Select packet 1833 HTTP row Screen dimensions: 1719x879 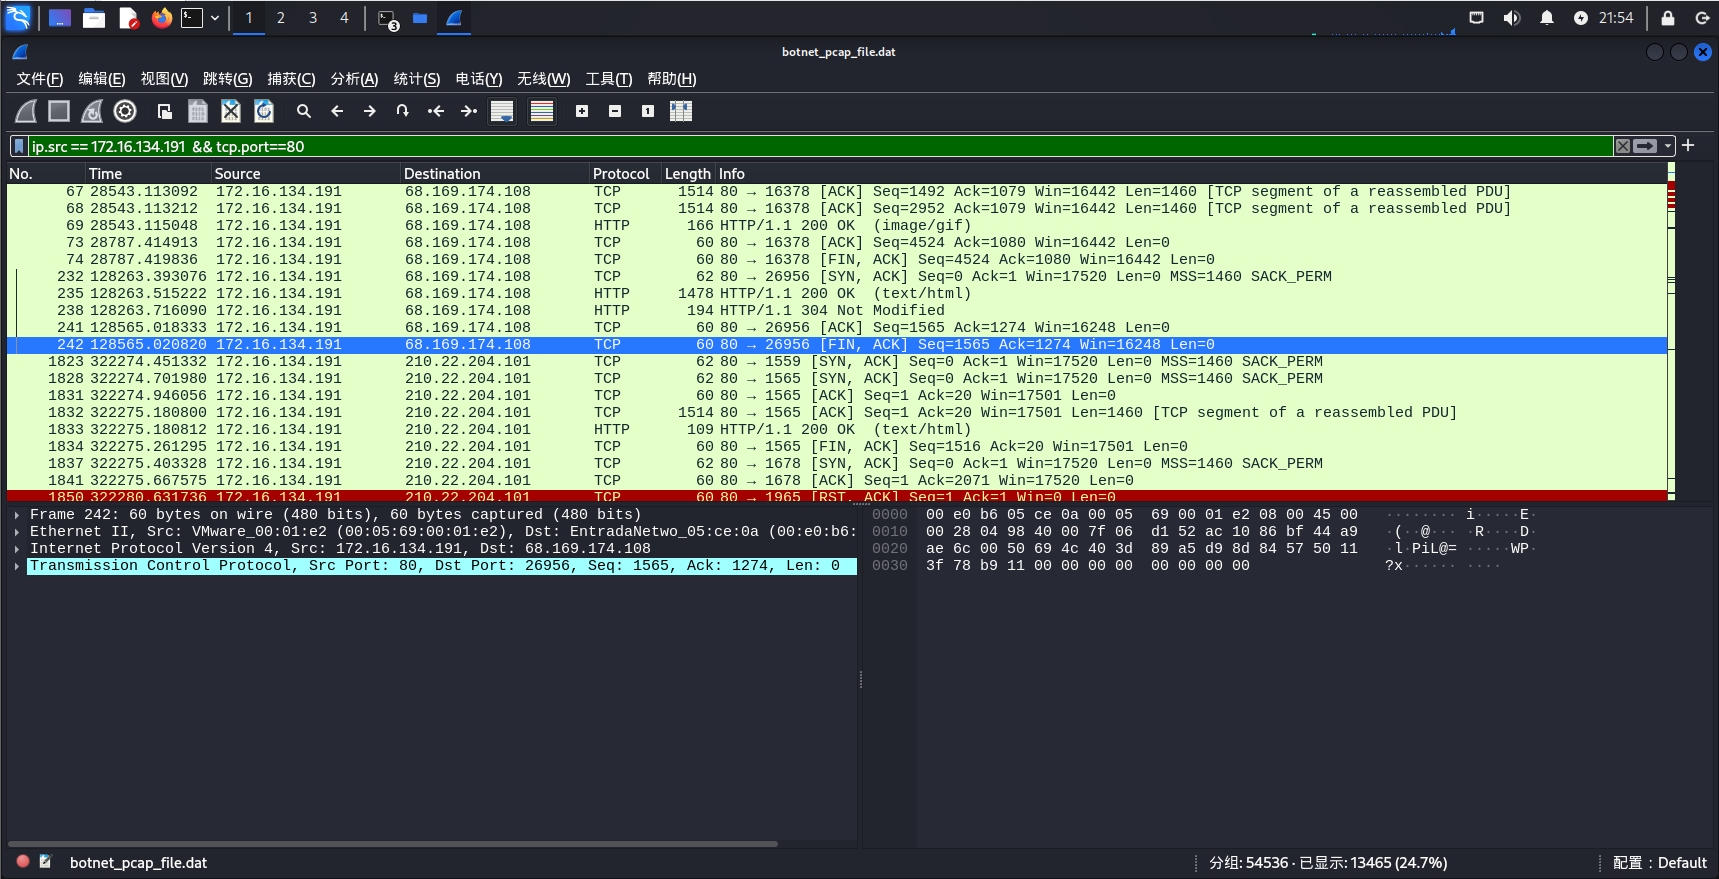(837, 430)
